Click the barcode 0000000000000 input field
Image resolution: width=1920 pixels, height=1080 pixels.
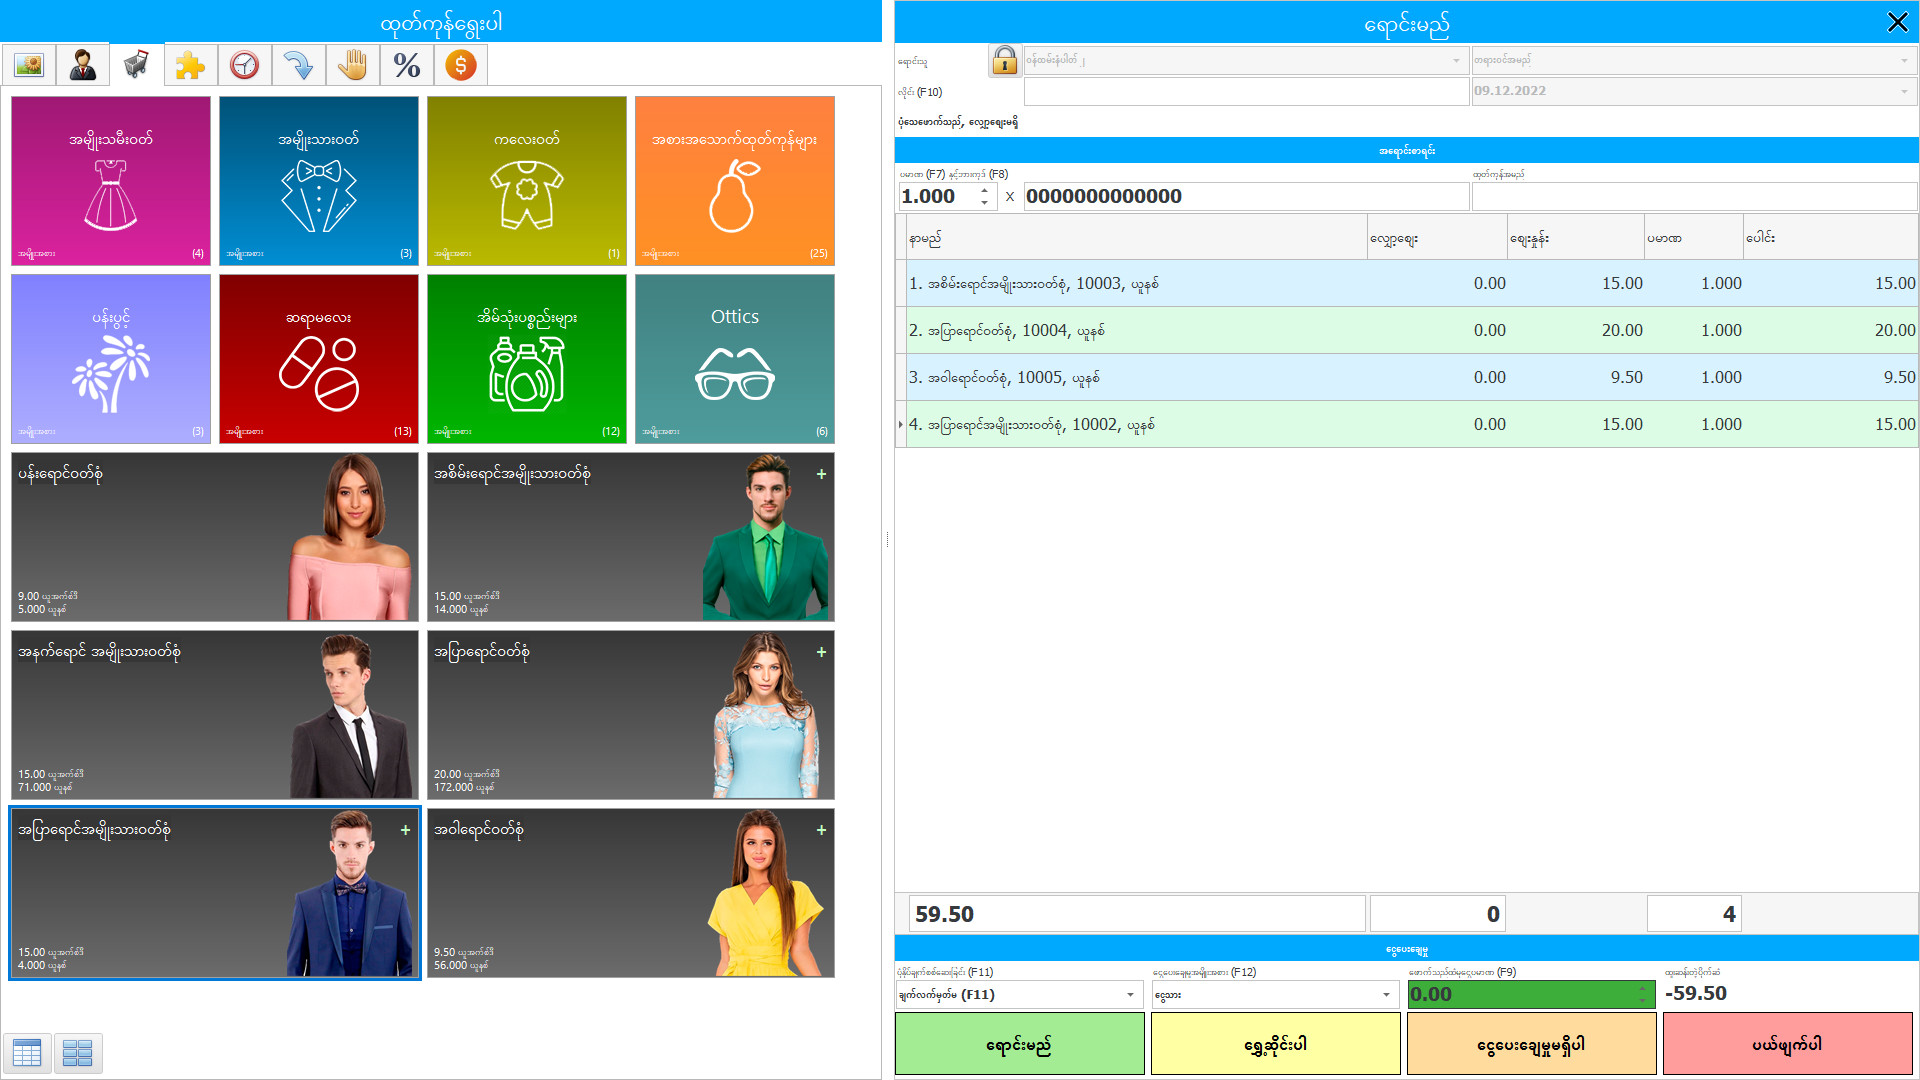pyautogui.click(x=1245, y=197)
